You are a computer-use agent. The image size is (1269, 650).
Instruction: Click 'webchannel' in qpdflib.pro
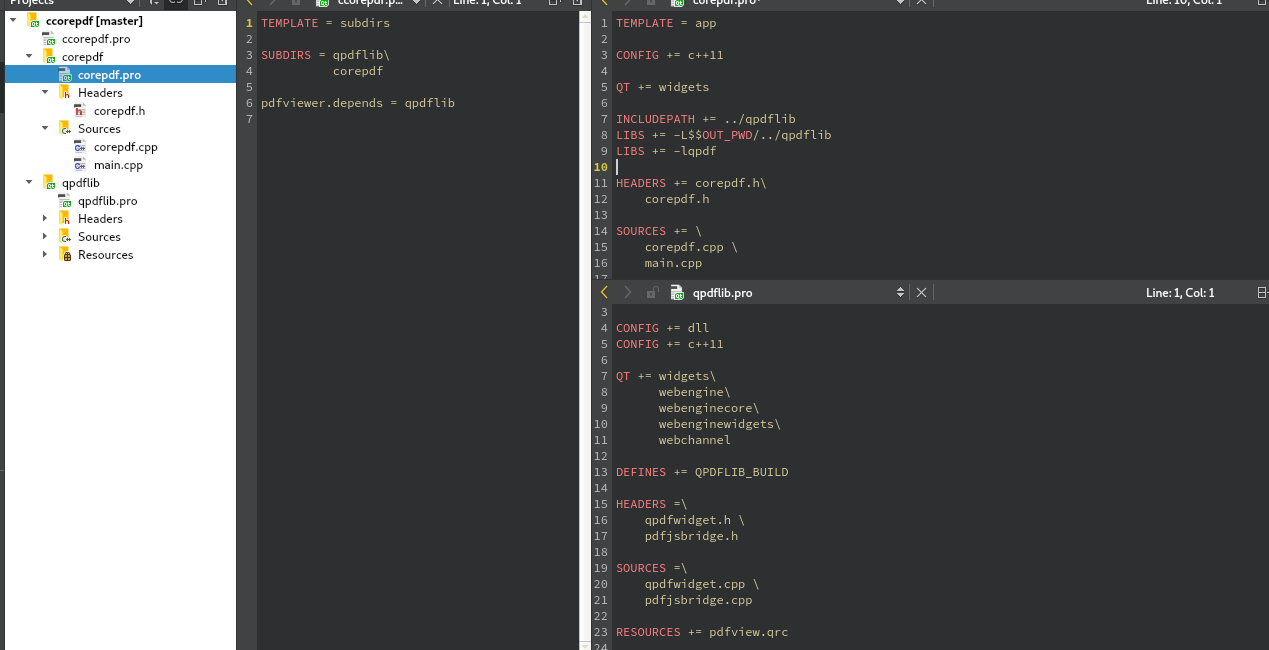click(x=695, y=440)
